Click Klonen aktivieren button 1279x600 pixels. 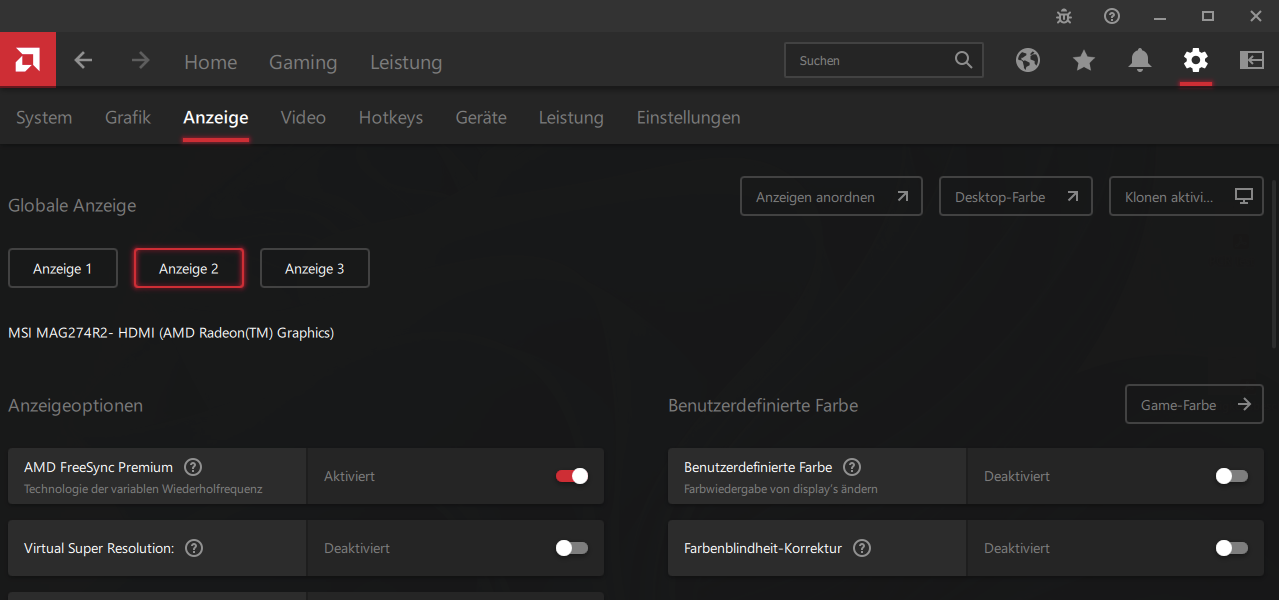(x=1186, y=197)
